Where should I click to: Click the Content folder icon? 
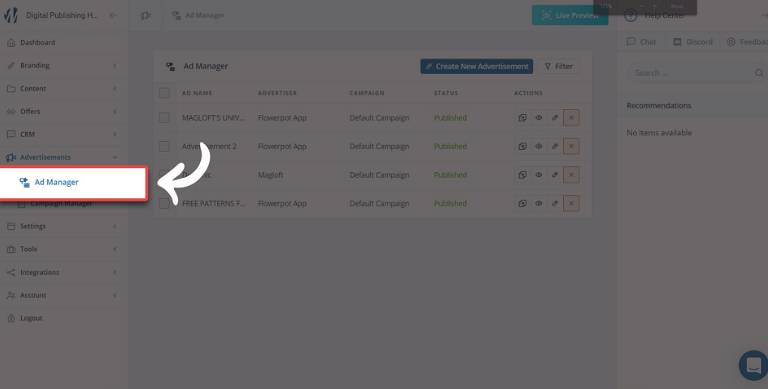11,89
